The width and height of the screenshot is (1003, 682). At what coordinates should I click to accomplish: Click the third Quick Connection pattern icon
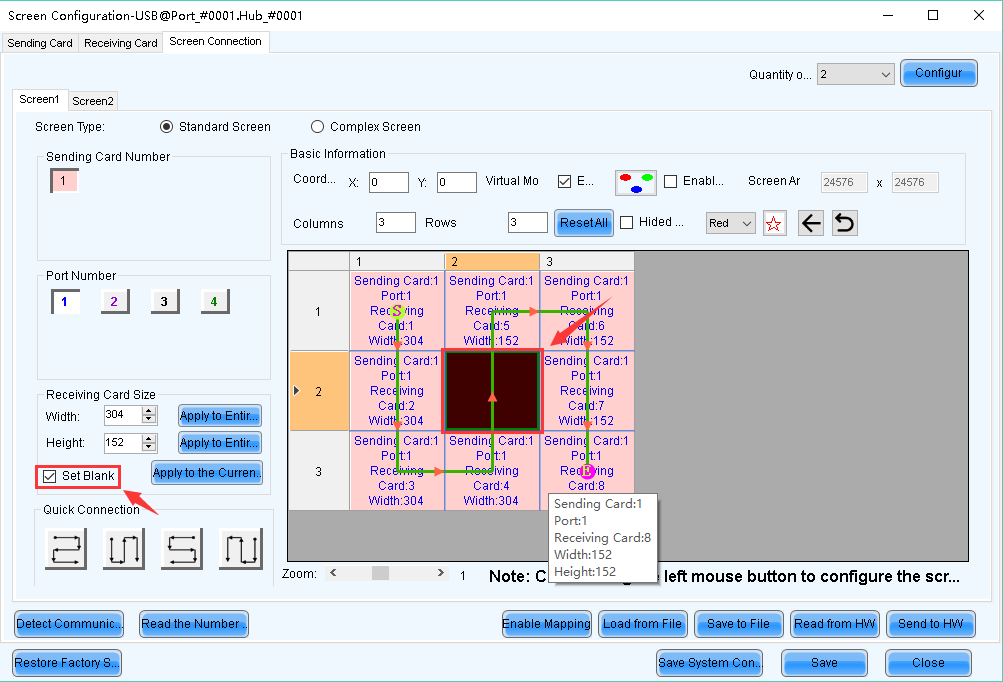[x=182, y=548]
